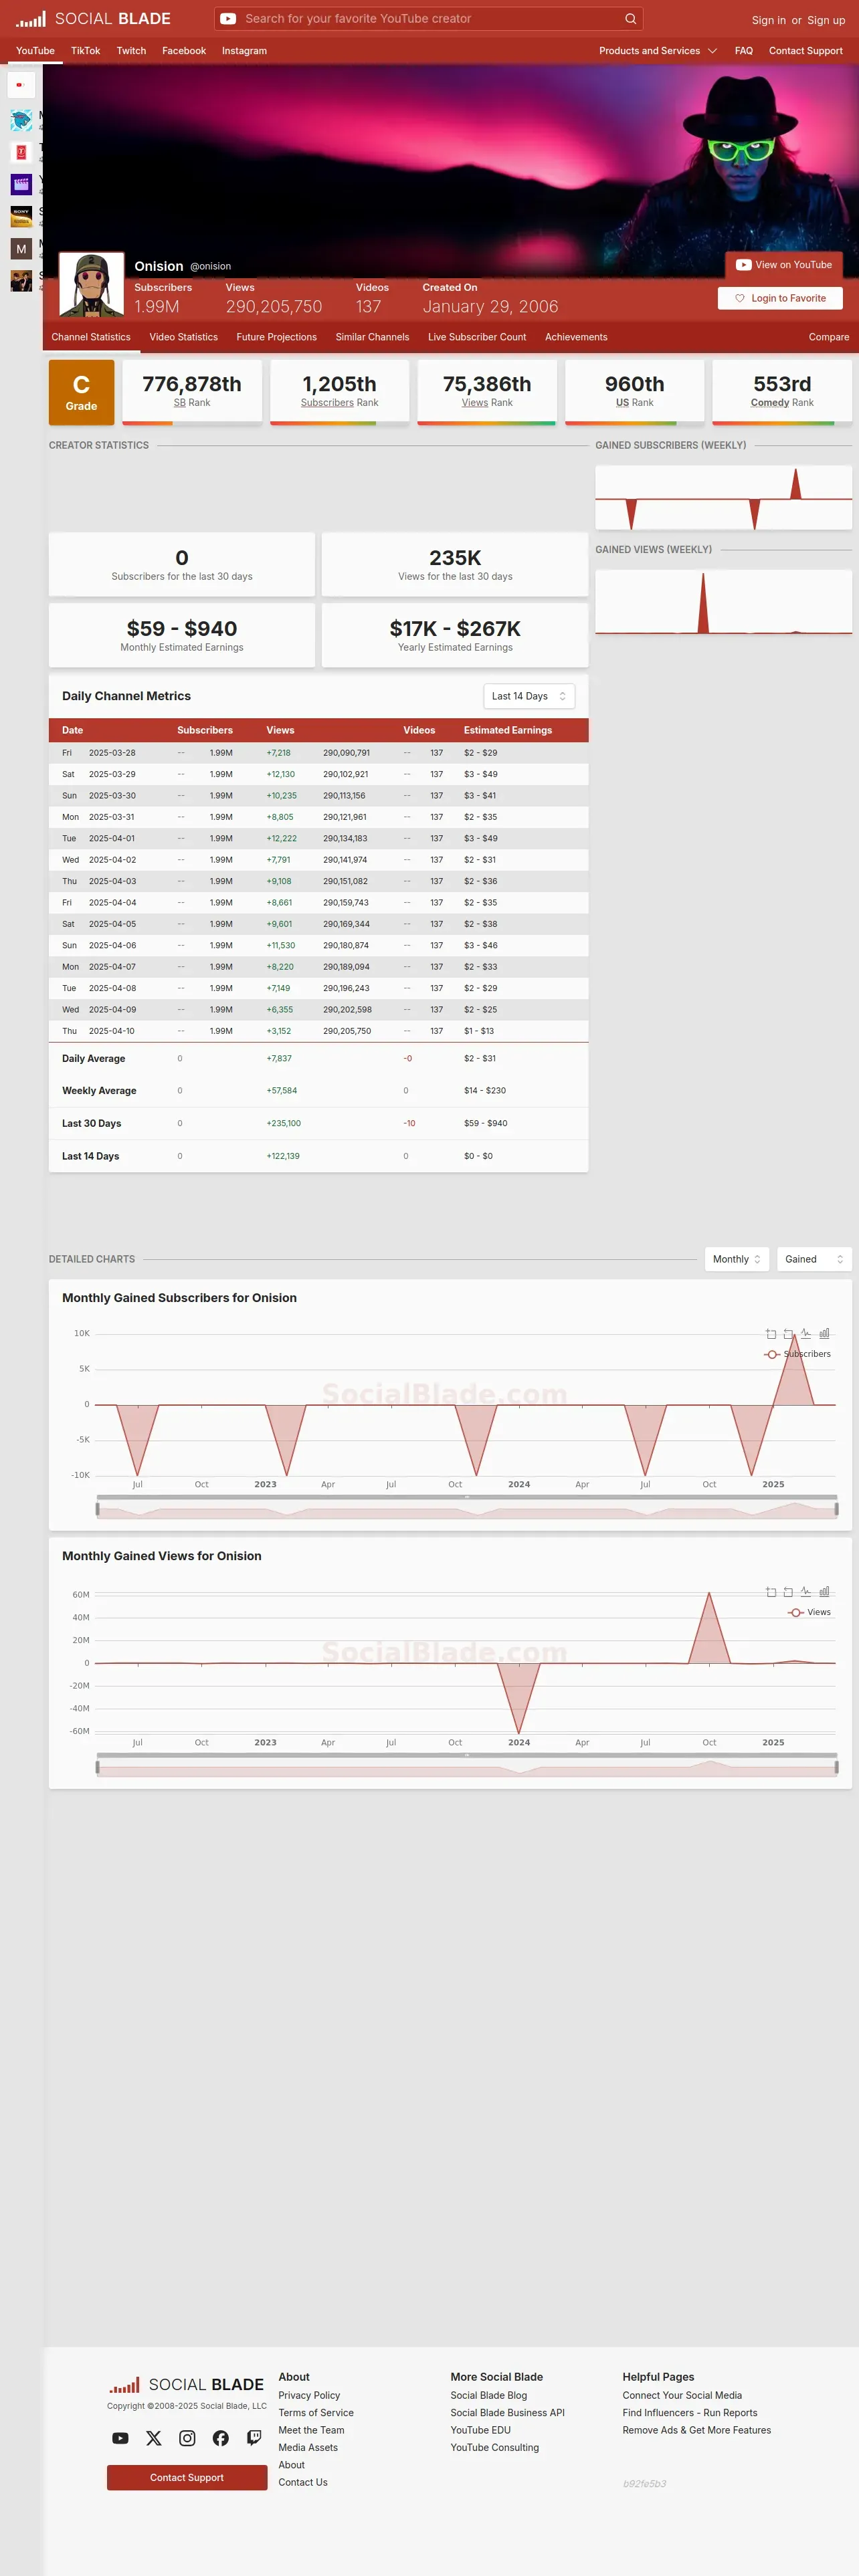859x2576 pixels.
Task: Open the Future Projections tab
Action: 277,337
